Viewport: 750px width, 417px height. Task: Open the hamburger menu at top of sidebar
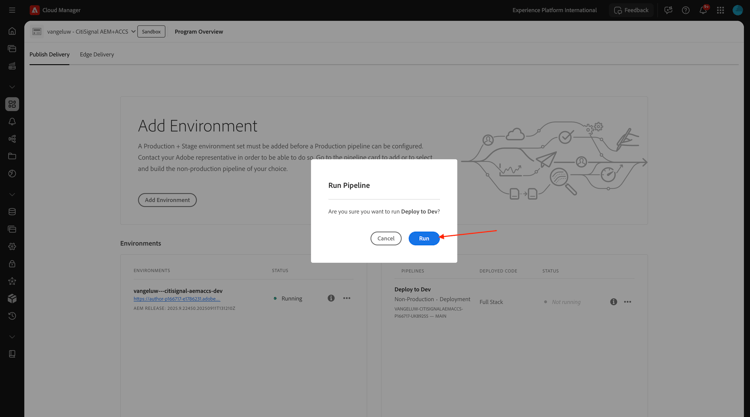pyautogui.click(x=12, y=10)
